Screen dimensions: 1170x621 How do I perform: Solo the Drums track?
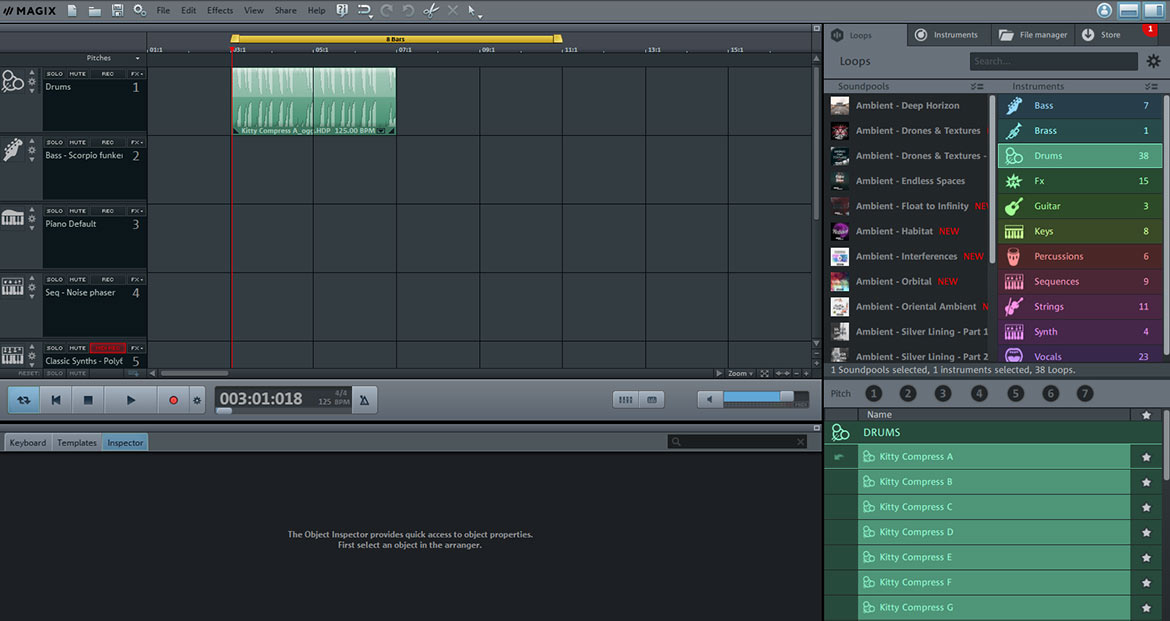click(55, 73)
